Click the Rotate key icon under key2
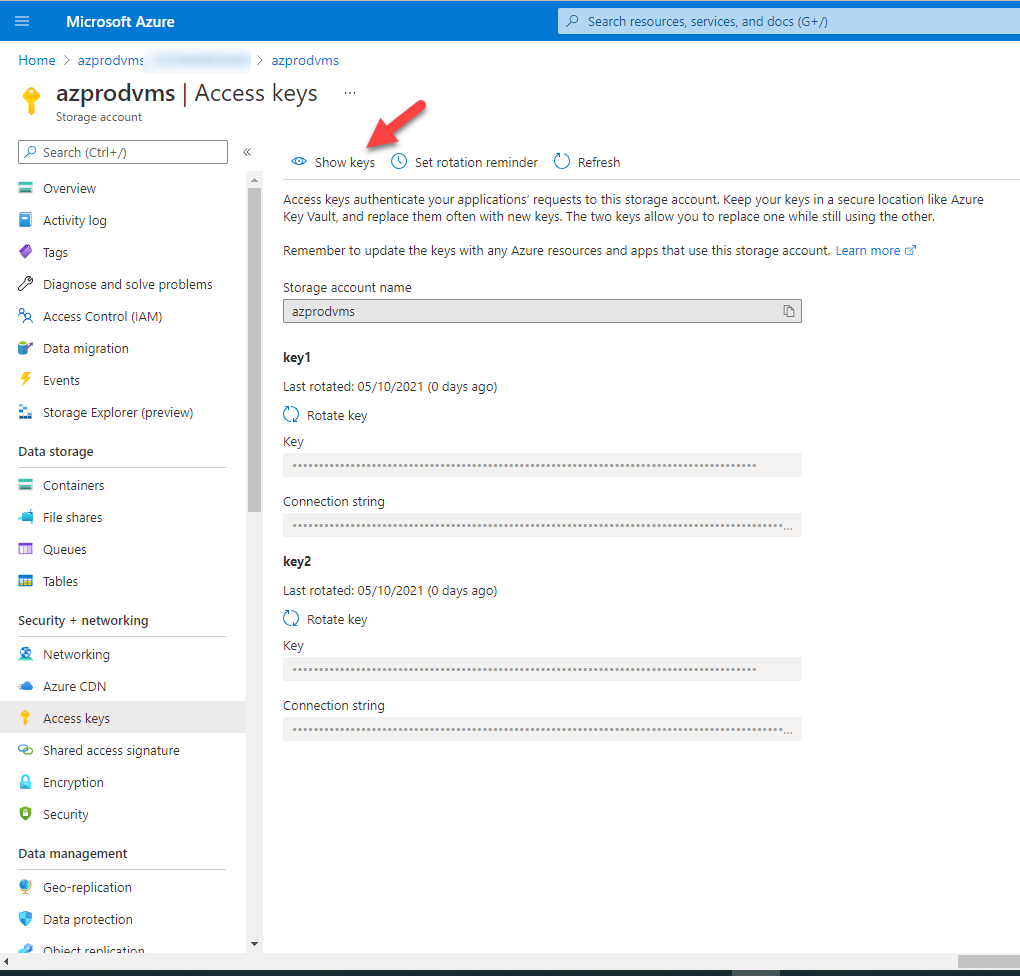The width and height of the screenshot is (1020, 976). 291,619
